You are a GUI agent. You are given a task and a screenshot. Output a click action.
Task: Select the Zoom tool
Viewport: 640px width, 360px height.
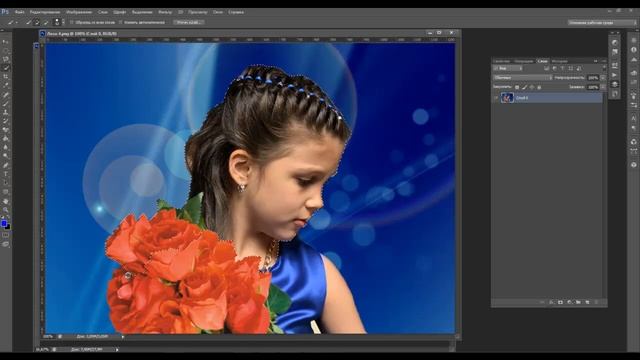point(6,209)
